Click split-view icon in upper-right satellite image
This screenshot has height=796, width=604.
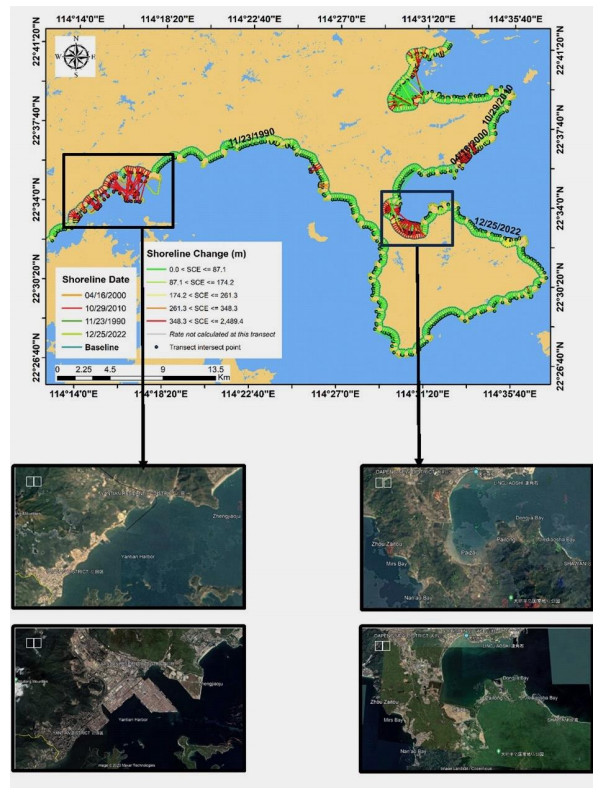click(x=382, y=482)
